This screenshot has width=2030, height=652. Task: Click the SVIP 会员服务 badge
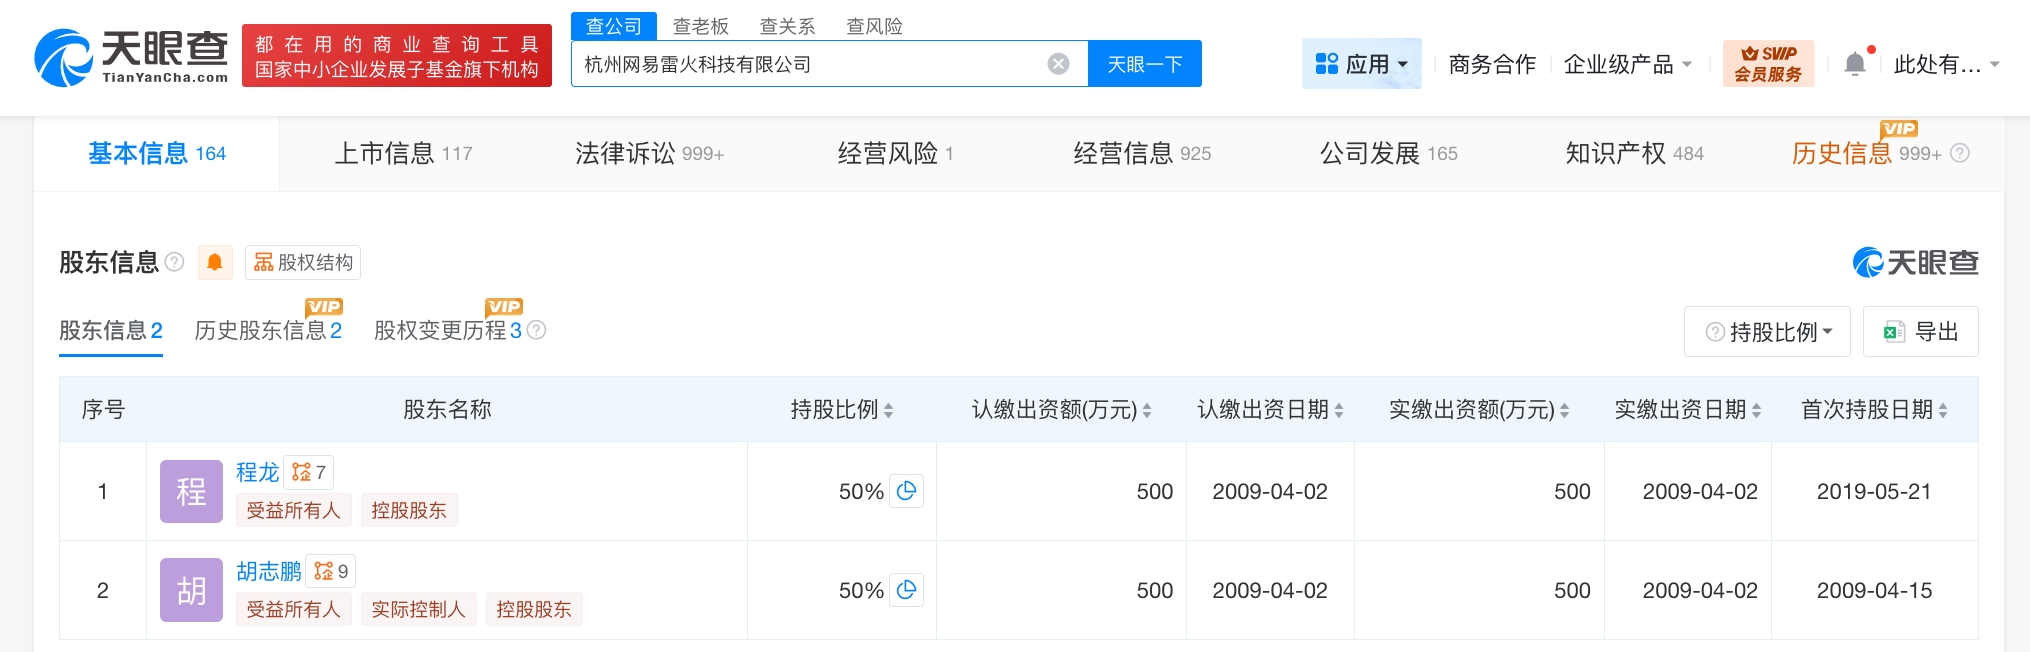coord(1767,64)
